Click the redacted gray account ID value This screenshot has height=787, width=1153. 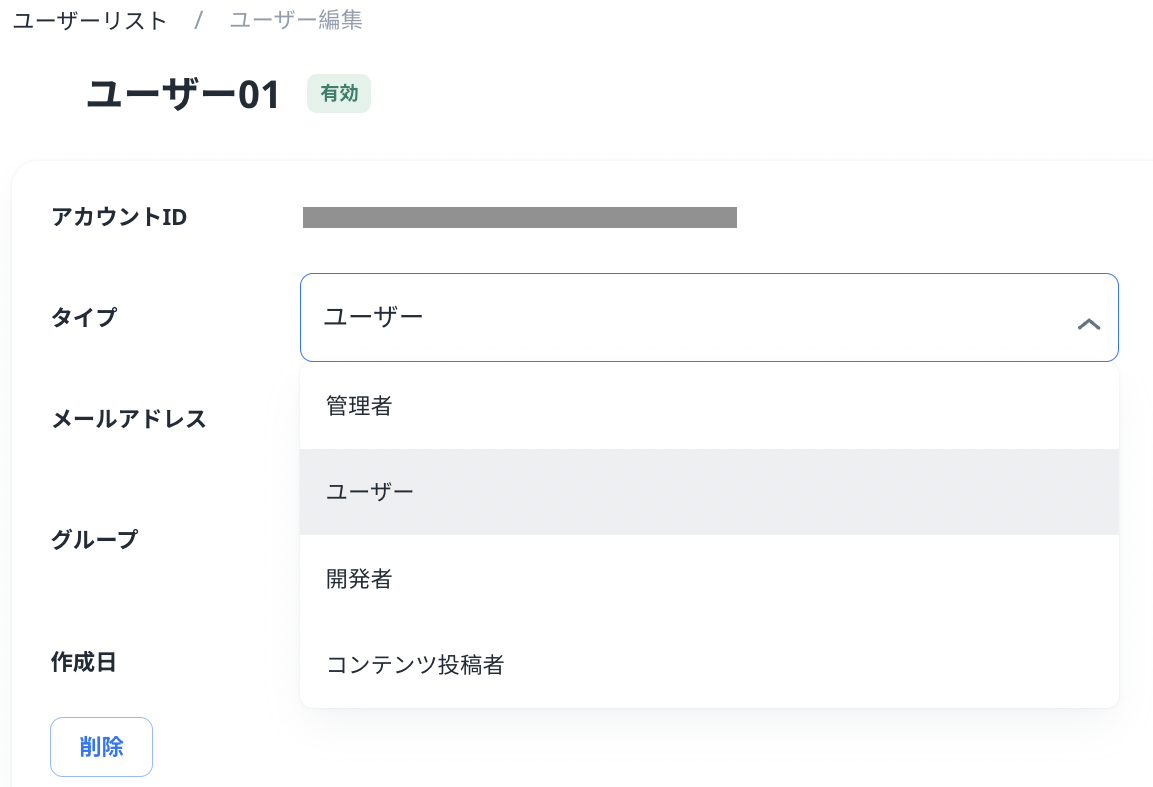coord(519,217)
